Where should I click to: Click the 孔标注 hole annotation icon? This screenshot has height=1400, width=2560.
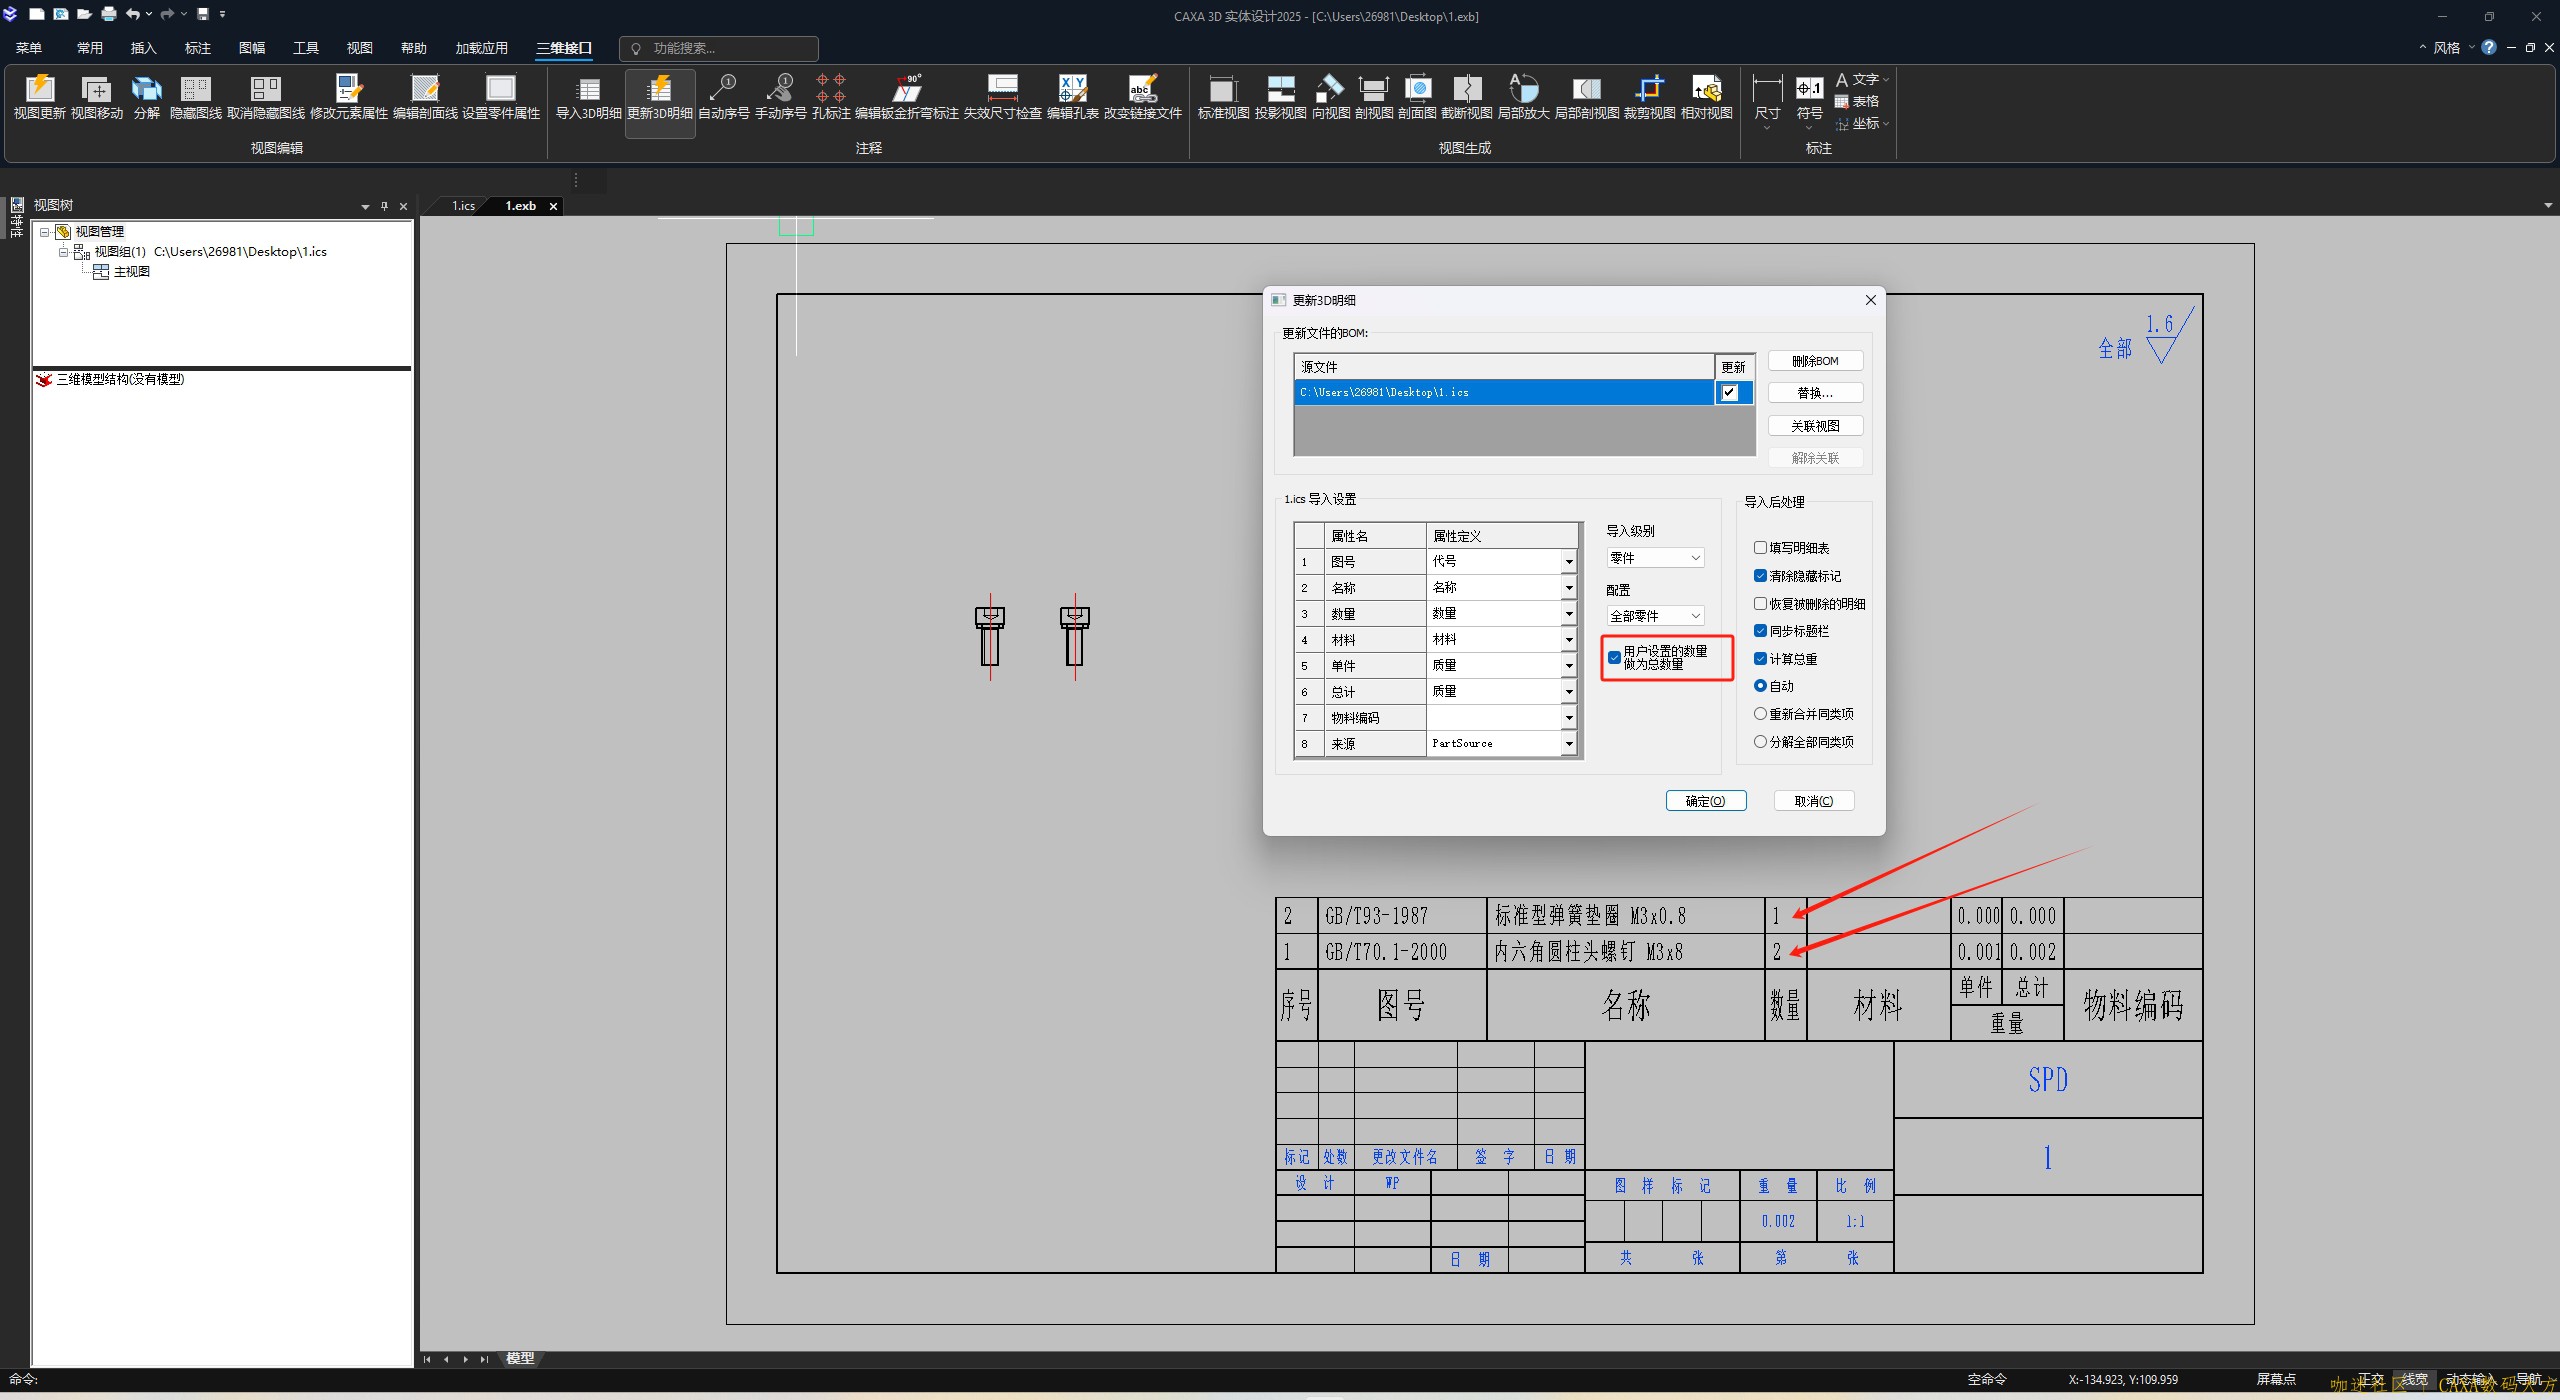[831, 97]
